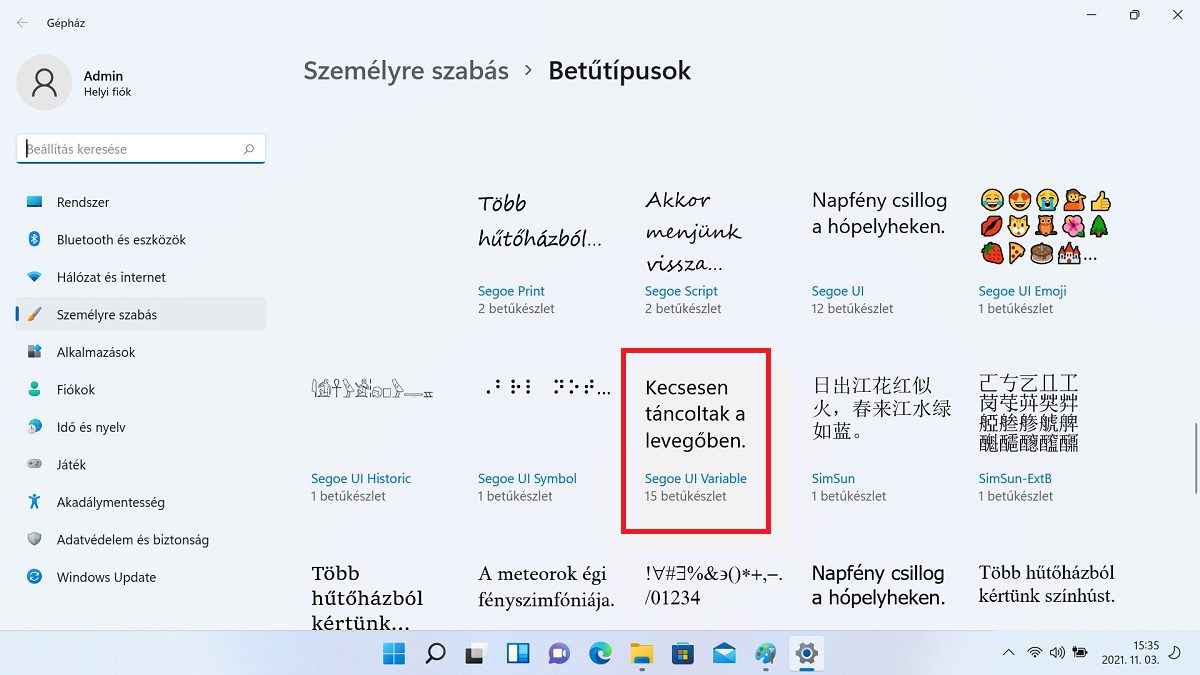Open the Rendszer settings section

[83, 202]
